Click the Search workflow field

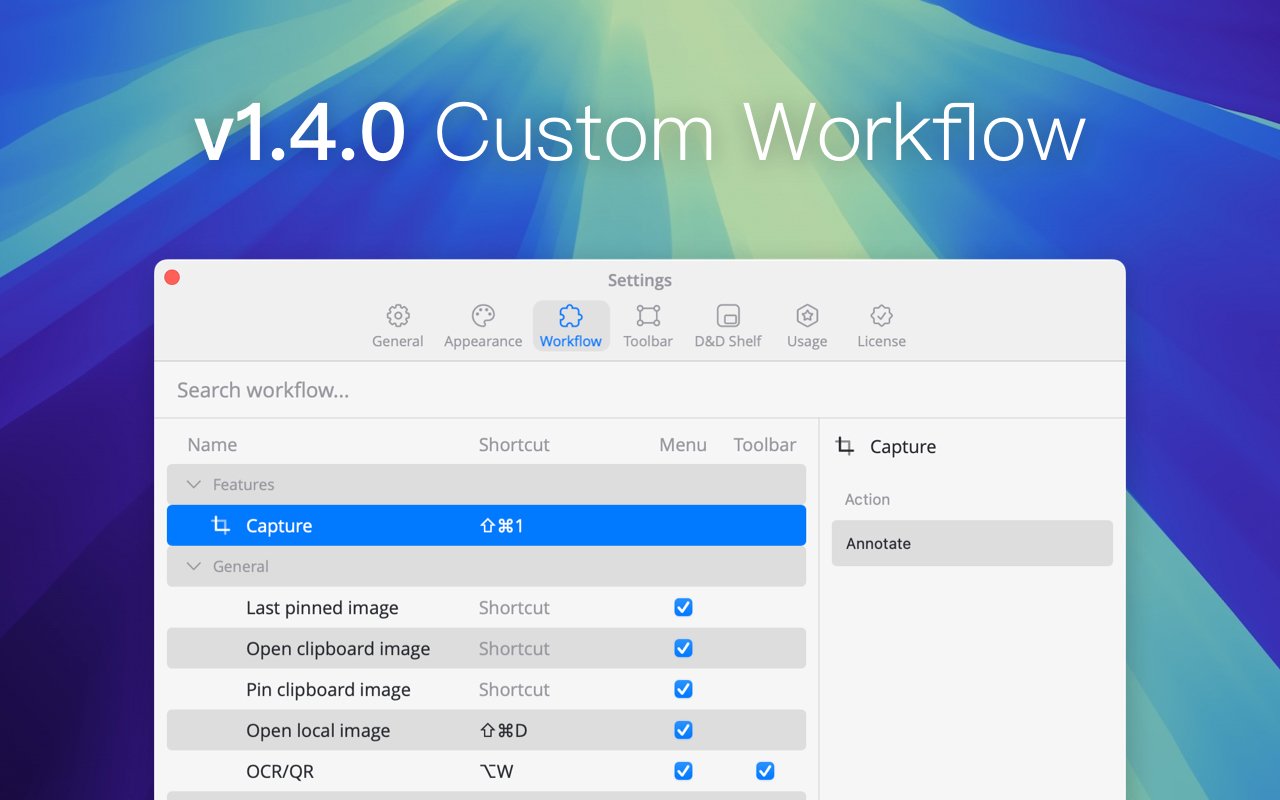[640, 390]
